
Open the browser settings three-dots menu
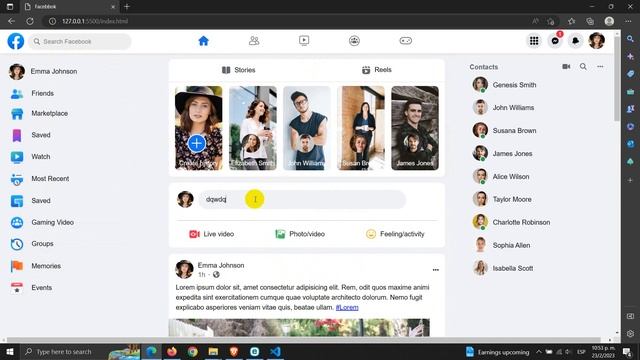tap(628, 21)
